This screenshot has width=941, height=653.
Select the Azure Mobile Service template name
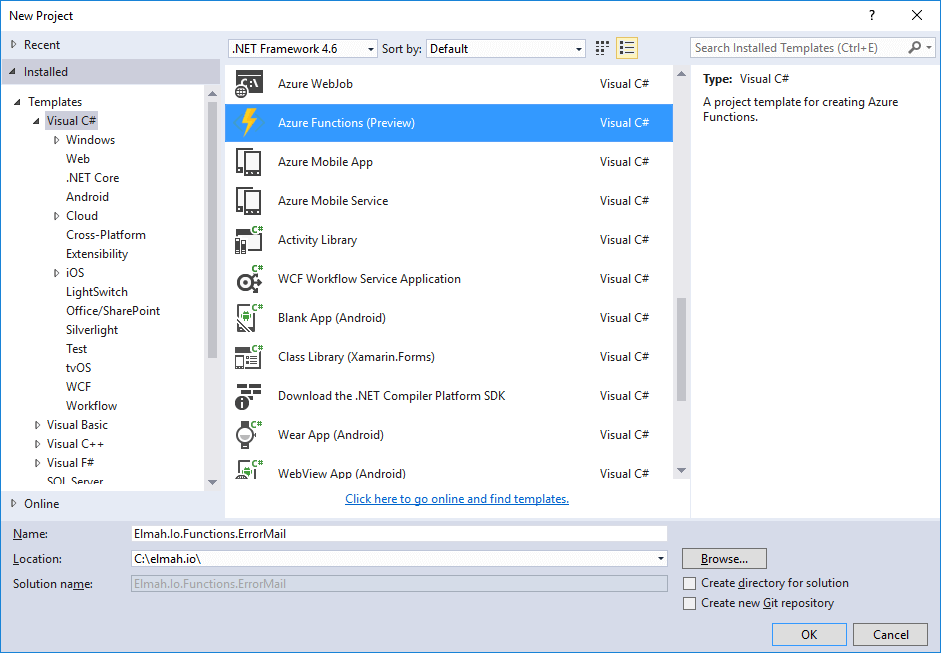333,201
